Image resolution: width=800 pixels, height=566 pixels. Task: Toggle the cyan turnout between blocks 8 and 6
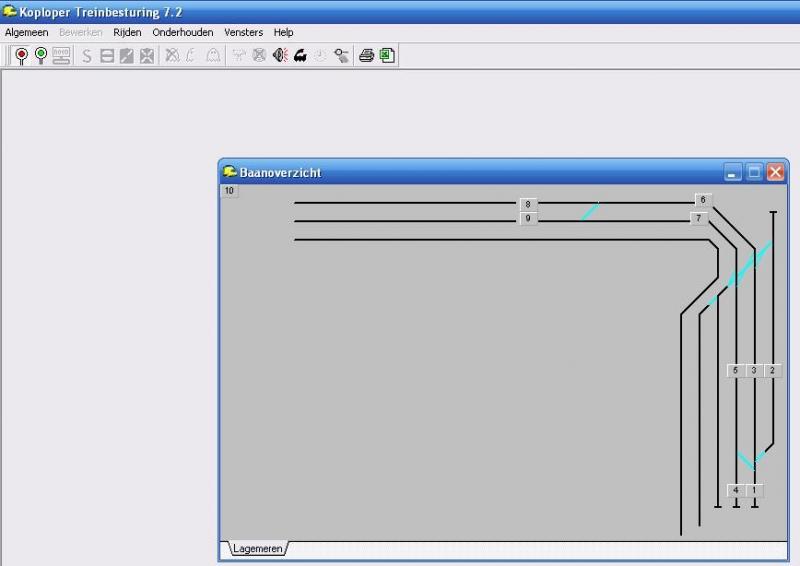[x=590, y=211]
